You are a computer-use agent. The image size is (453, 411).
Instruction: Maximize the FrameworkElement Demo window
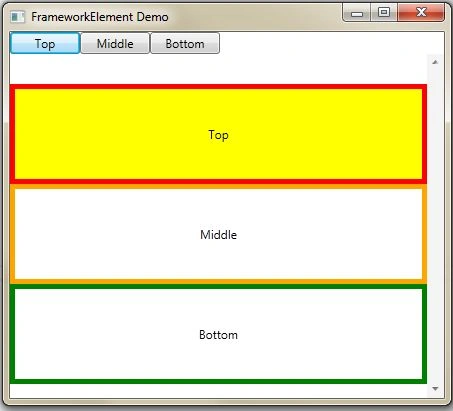(x=384, y=13)
